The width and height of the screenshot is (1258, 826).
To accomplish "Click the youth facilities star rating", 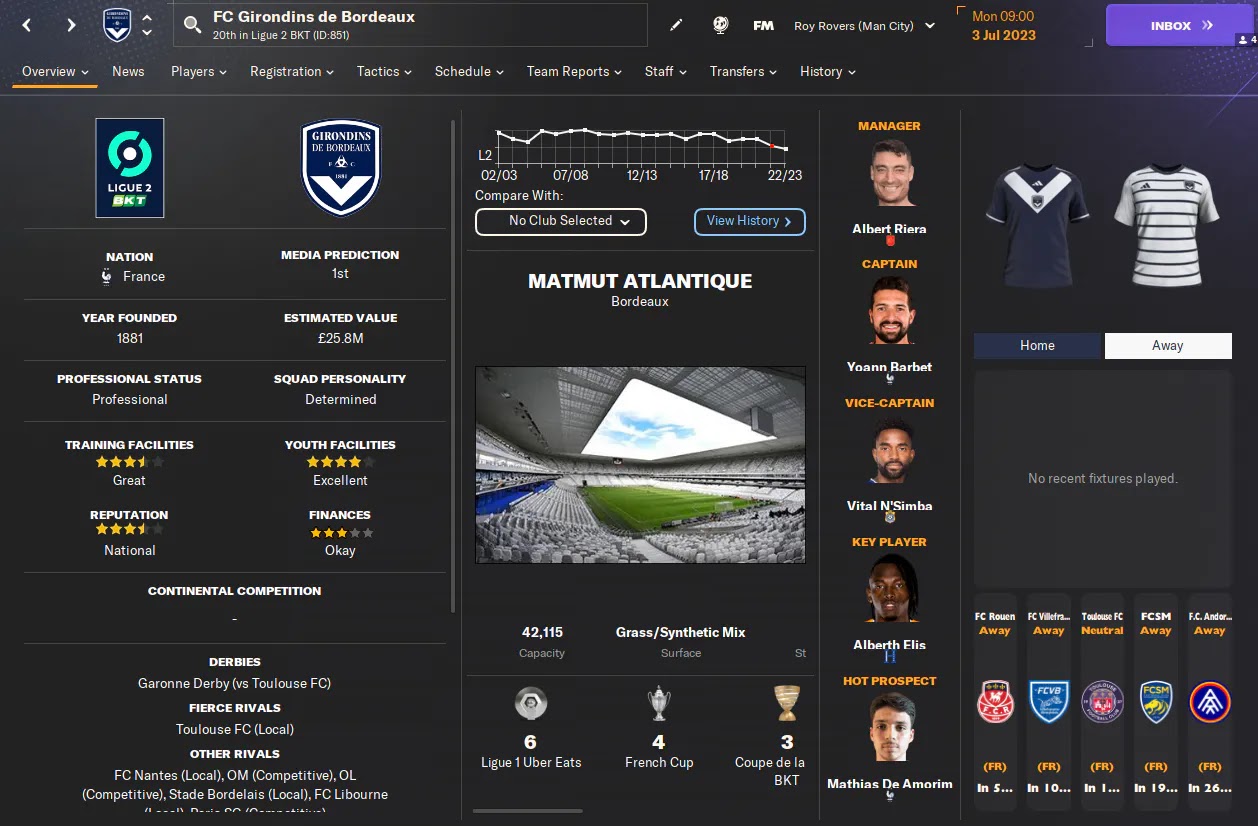I will pyautogui.click(x=340, y=462).
